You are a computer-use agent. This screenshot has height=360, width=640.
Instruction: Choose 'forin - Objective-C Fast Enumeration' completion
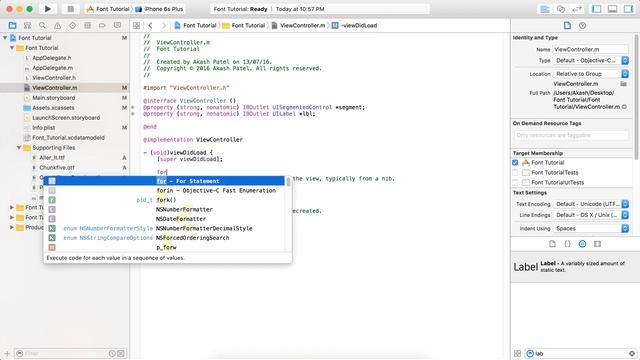pyautogui.click(x=164, y=191)
